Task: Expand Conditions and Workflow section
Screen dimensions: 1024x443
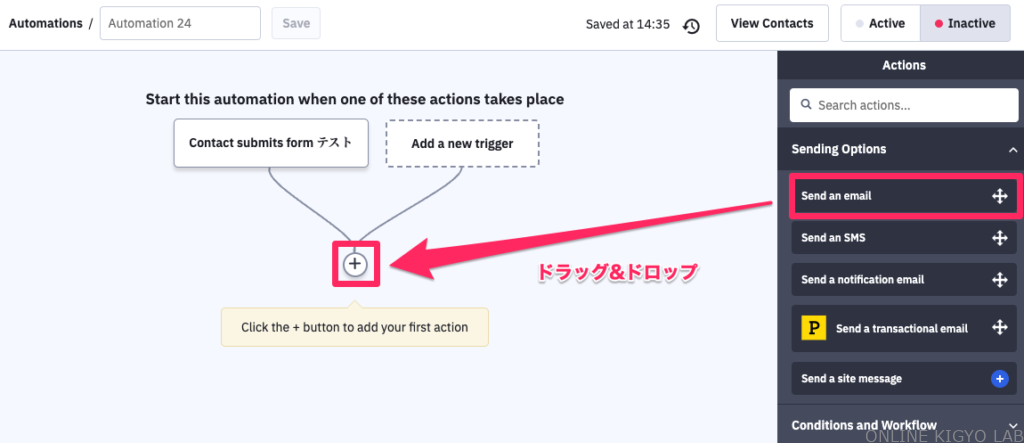Action: [1012, 425]
